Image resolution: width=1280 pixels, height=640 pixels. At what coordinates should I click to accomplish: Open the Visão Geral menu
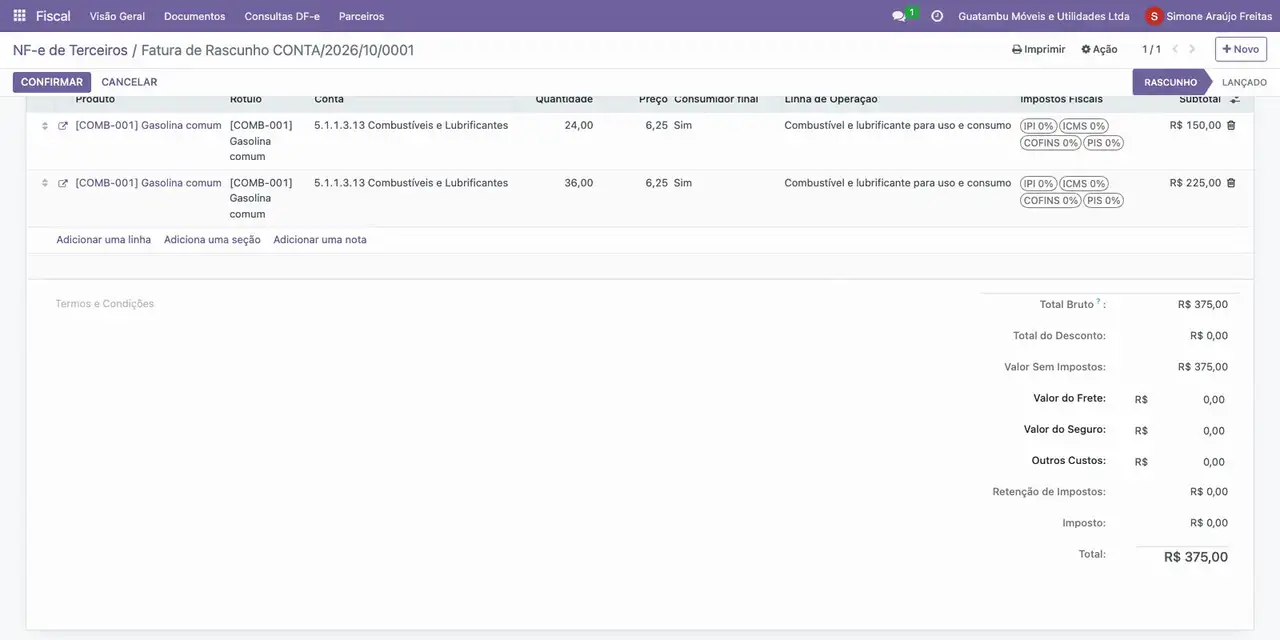(117, 16)
